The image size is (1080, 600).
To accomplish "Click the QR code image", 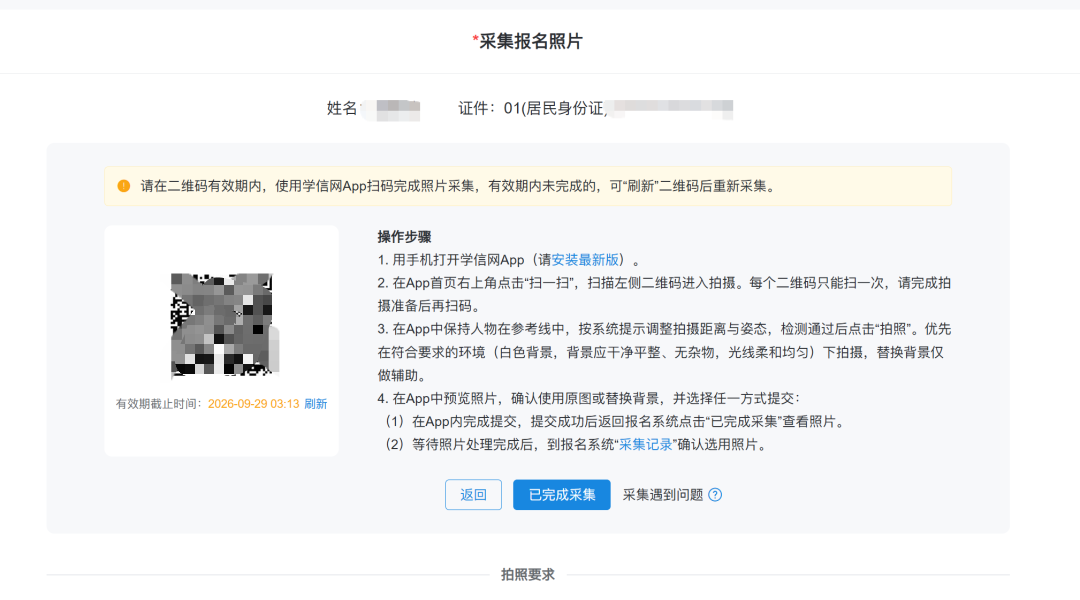I will [x=222, y=324].
